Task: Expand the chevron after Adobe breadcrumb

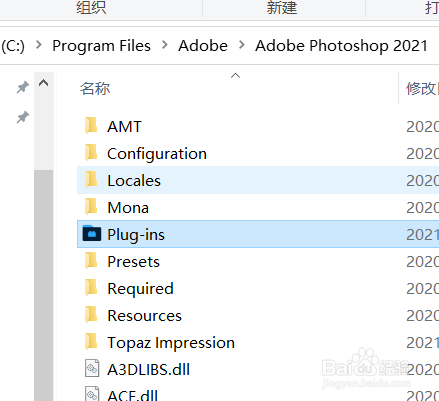Action: point(242,45)
